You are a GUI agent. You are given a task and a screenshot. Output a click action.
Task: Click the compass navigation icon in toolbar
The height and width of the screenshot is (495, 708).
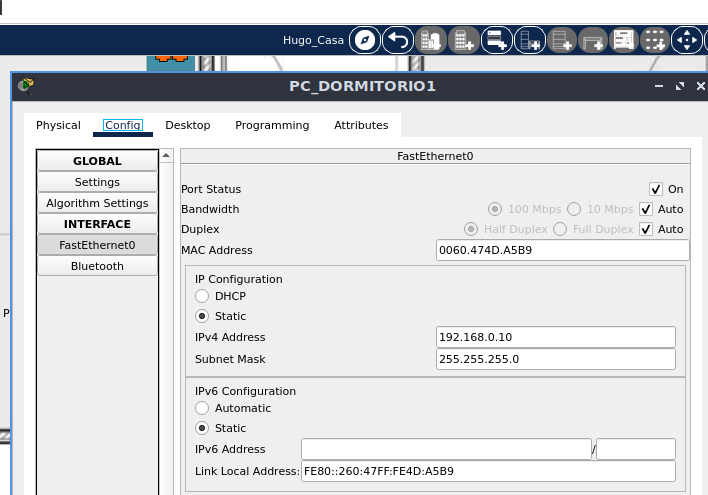[x=365, y=41]
